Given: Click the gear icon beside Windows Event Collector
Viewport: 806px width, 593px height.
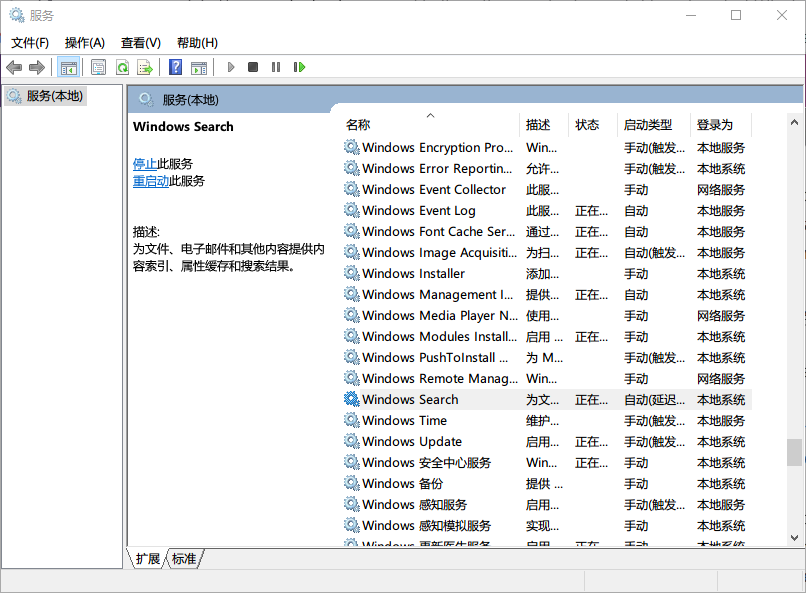Looking at the screenshot, I should (352, 189).
